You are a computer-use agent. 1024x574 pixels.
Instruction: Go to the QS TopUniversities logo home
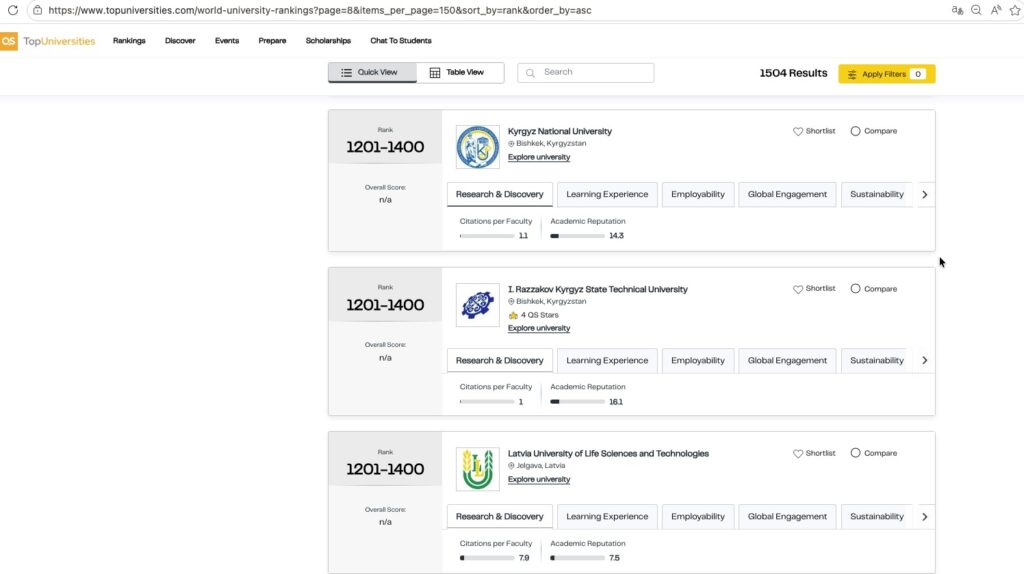[x=48, y=40]
